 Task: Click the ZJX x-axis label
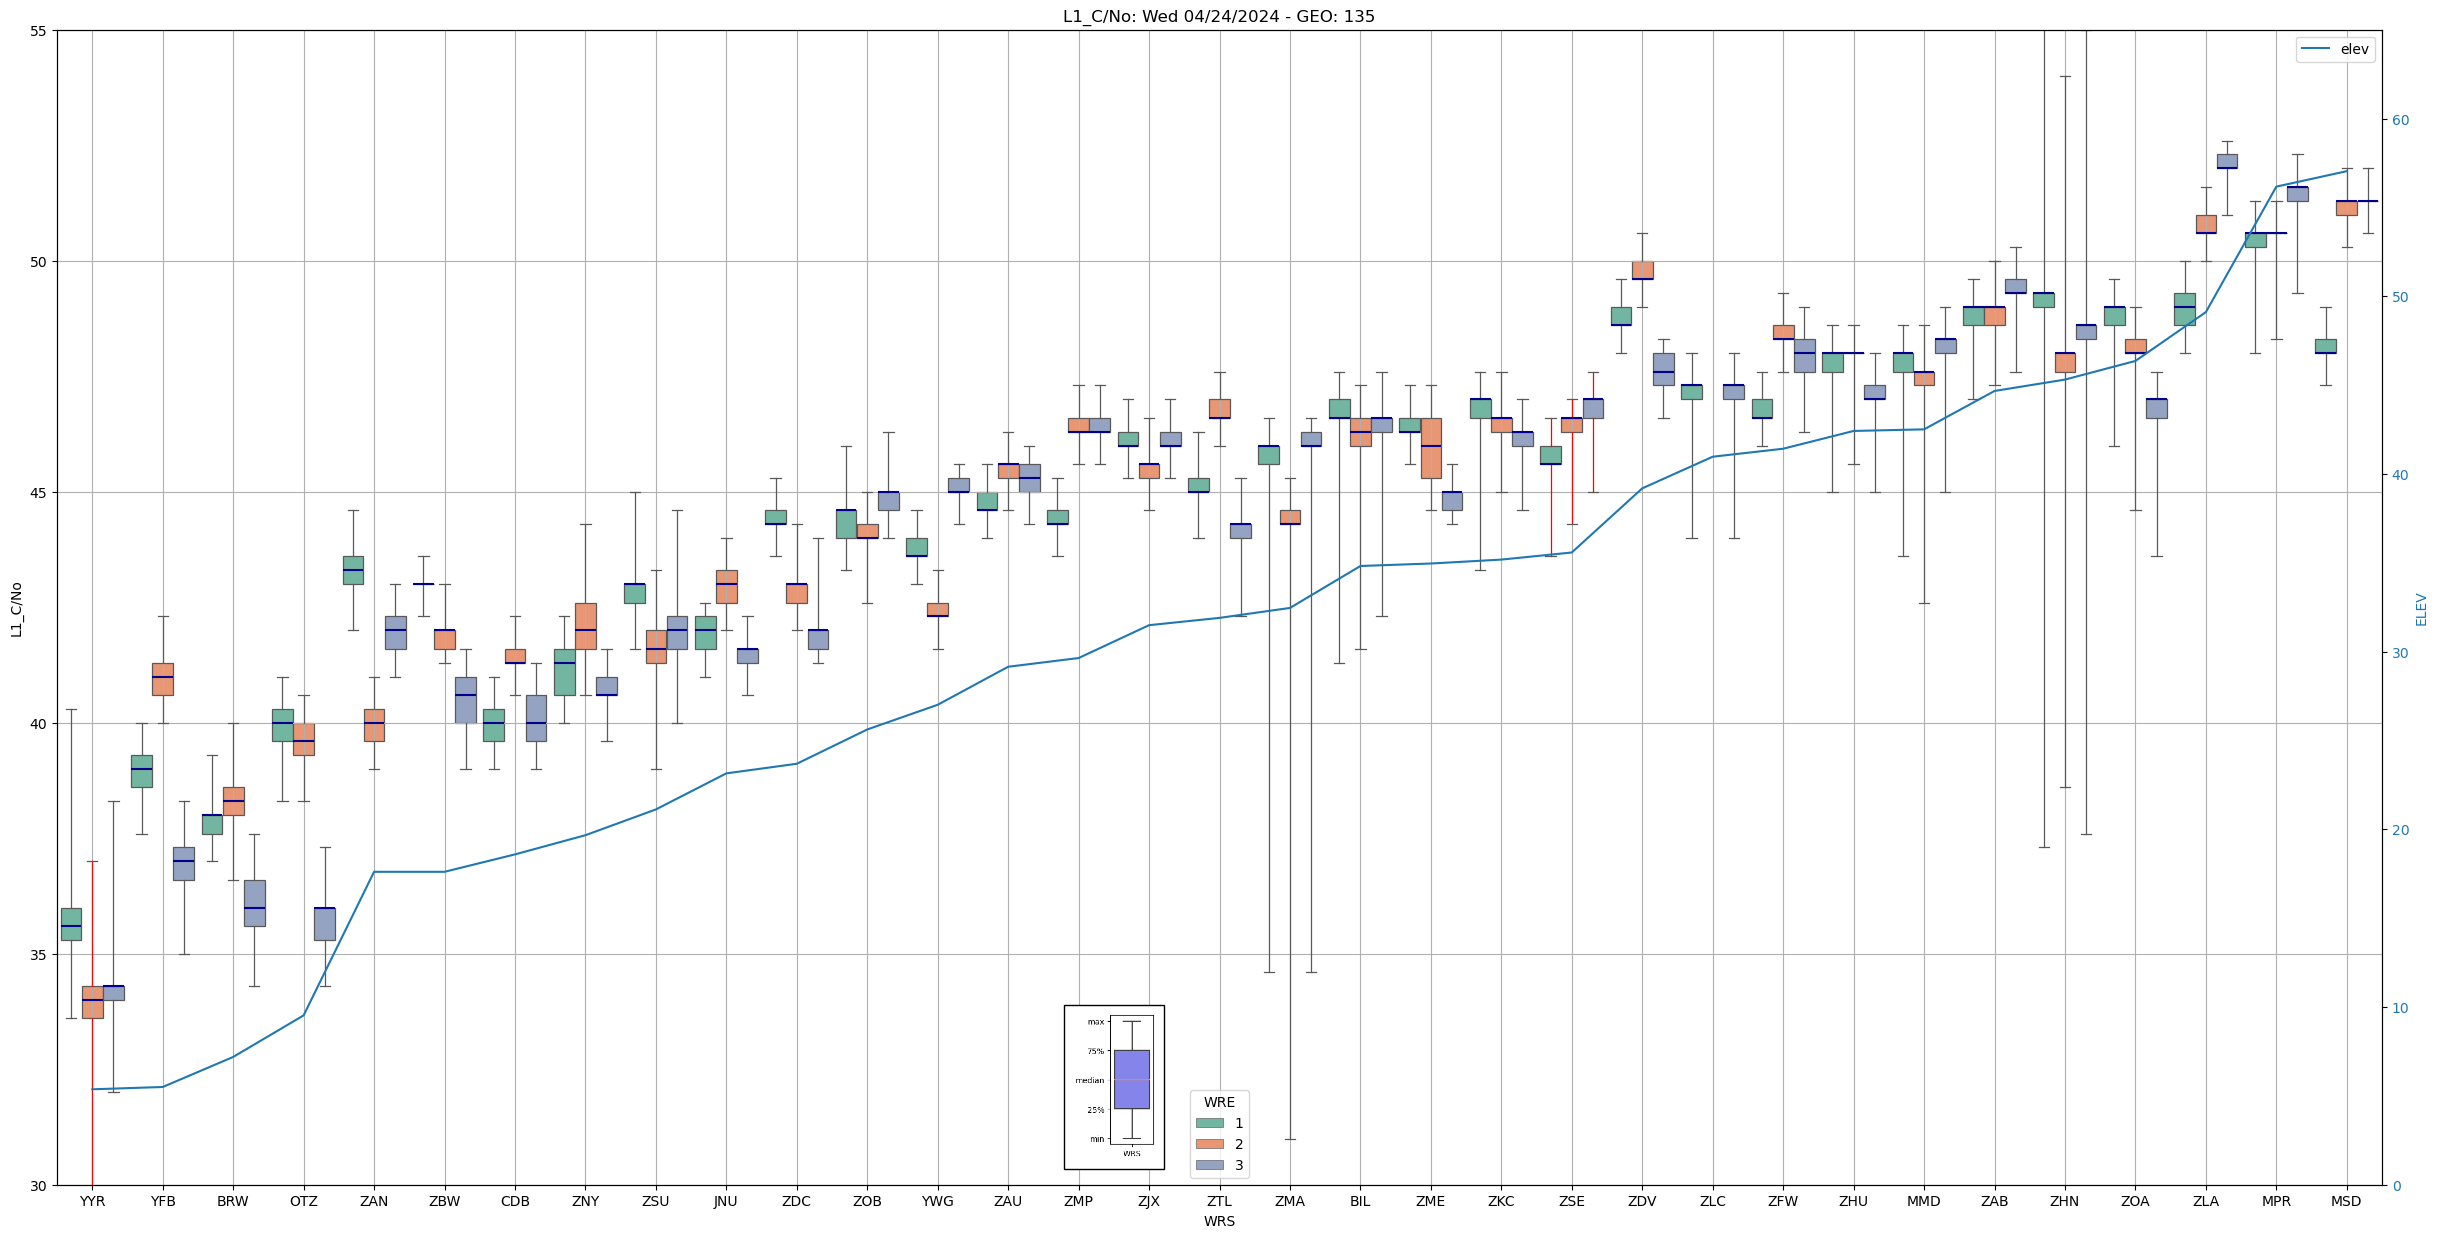point(1149,1201)
